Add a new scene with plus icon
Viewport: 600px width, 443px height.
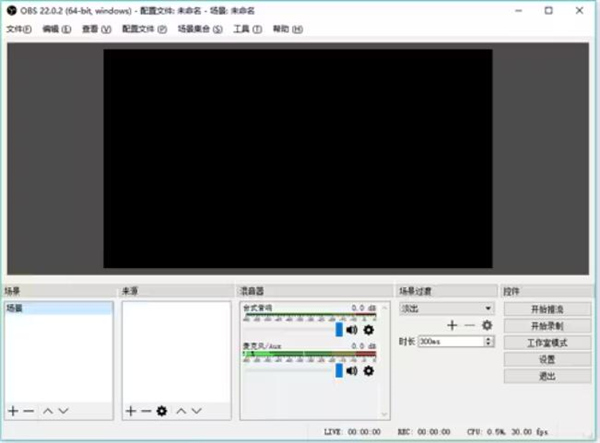point(13,411)
